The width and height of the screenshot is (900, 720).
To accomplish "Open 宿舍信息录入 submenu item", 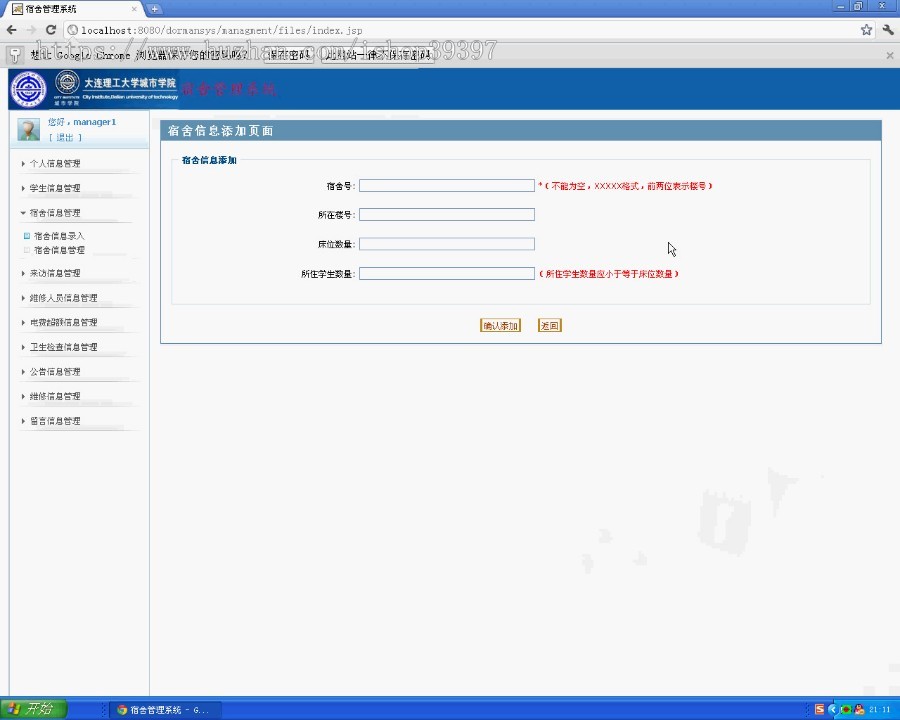I will point(59,236).
